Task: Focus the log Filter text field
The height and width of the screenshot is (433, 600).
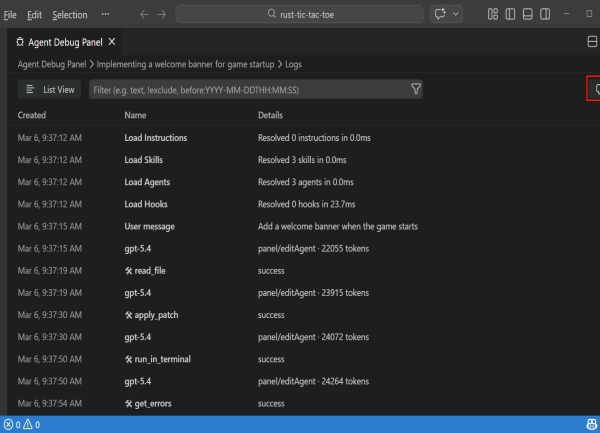Action: coord(256,90)
